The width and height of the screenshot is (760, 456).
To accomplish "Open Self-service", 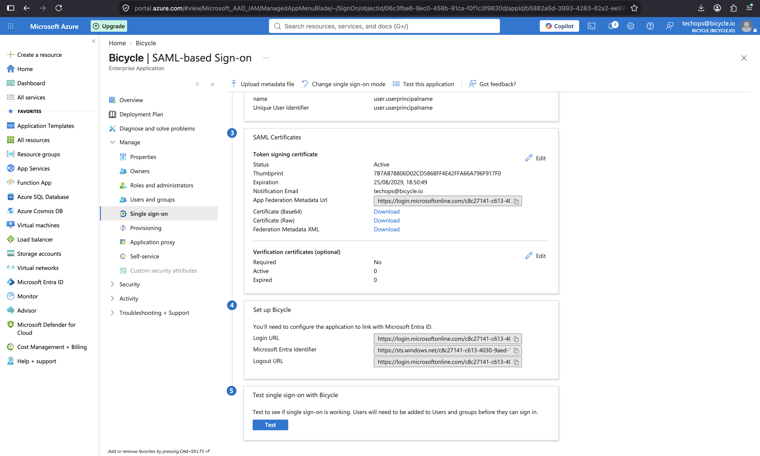I will (x=144, y=256).
